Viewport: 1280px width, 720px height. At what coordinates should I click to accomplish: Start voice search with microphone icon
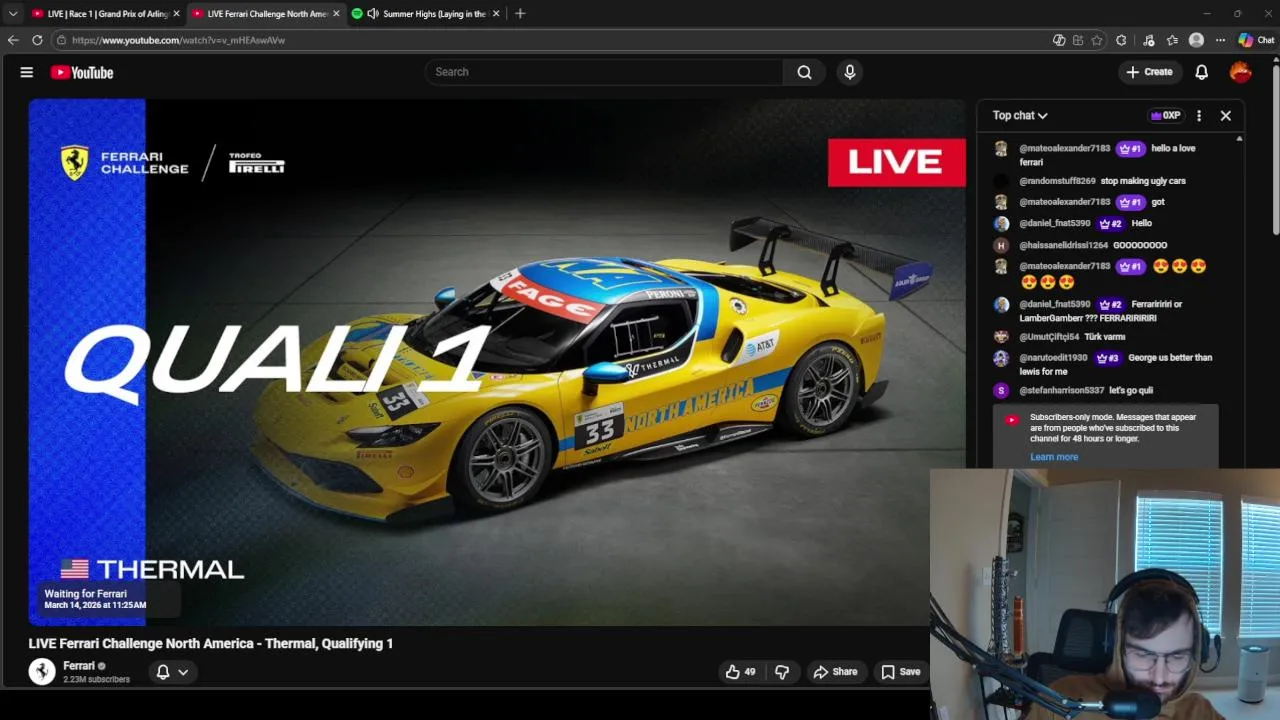[x=850, y=72]
